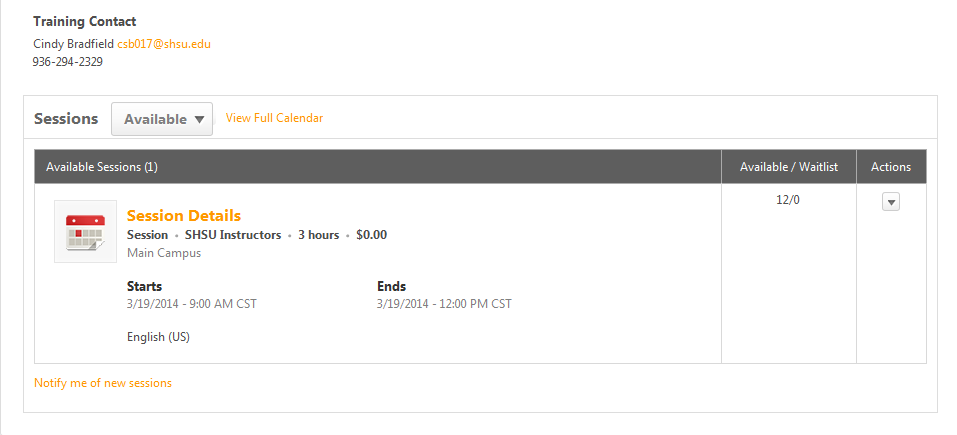This screenshot has height=435, width=957.
Task: Click the Main Campus location text
Action: (164, 253)
